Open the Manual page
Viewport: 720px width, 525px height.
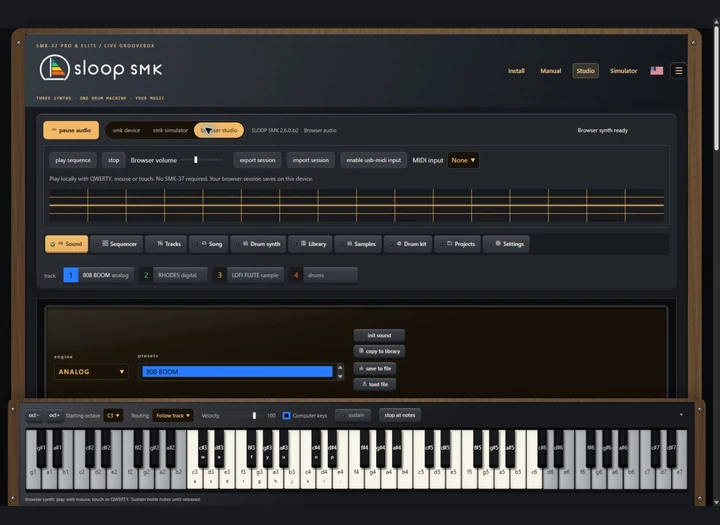point(551,71)
